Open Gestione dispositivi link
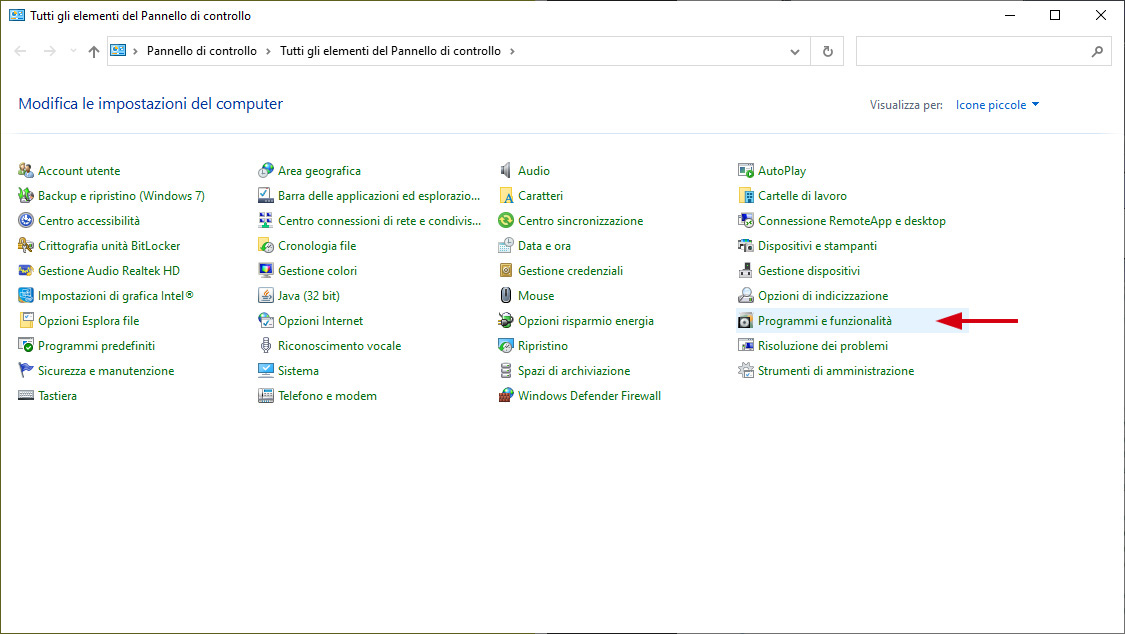 (x=809, y=271)
